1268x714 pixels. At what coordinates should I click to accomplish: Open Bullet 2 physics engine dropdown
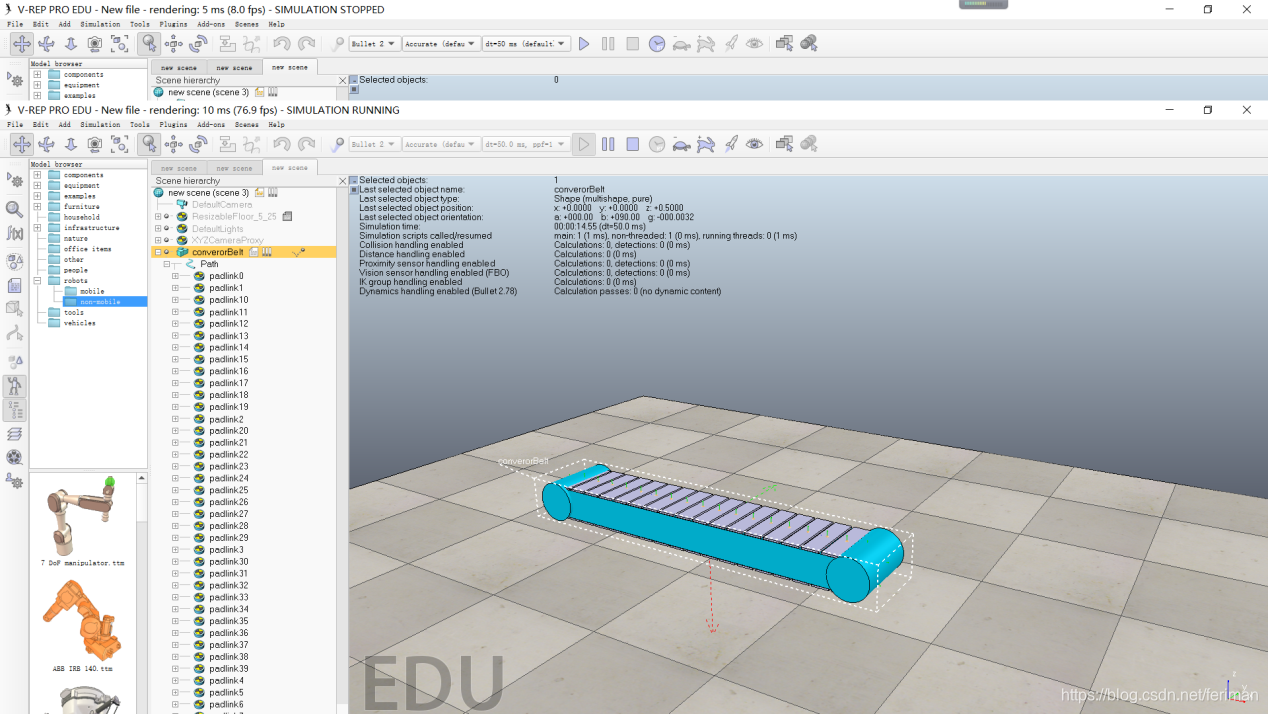click(375, 144)
